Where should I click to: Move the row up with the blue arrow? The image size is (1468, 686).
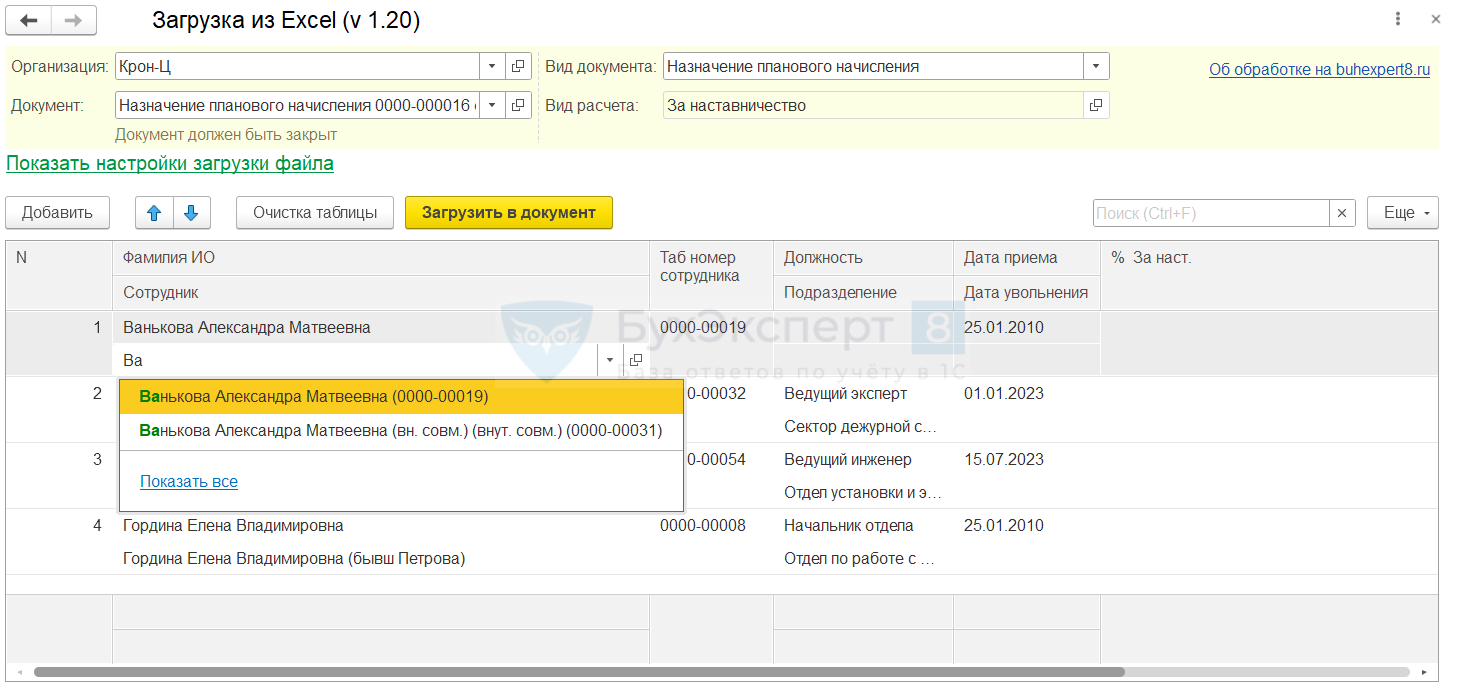[x=154, y=212]
